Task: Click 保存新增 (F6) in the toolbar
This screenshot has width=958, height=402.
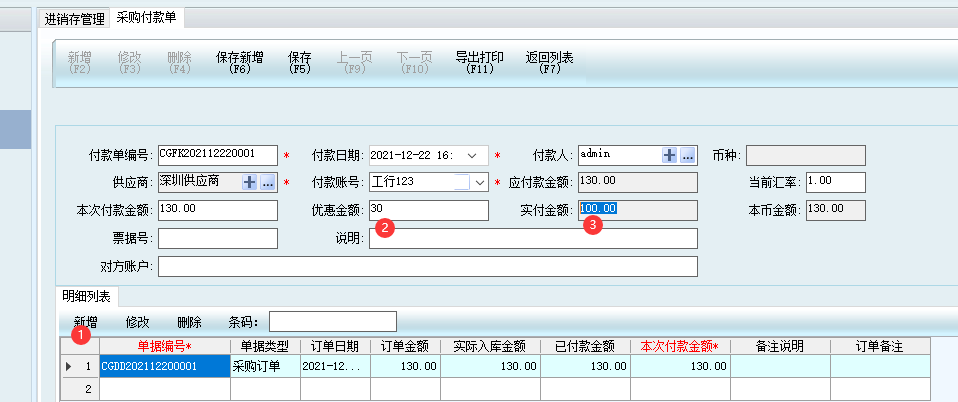Action: (239, 63)
